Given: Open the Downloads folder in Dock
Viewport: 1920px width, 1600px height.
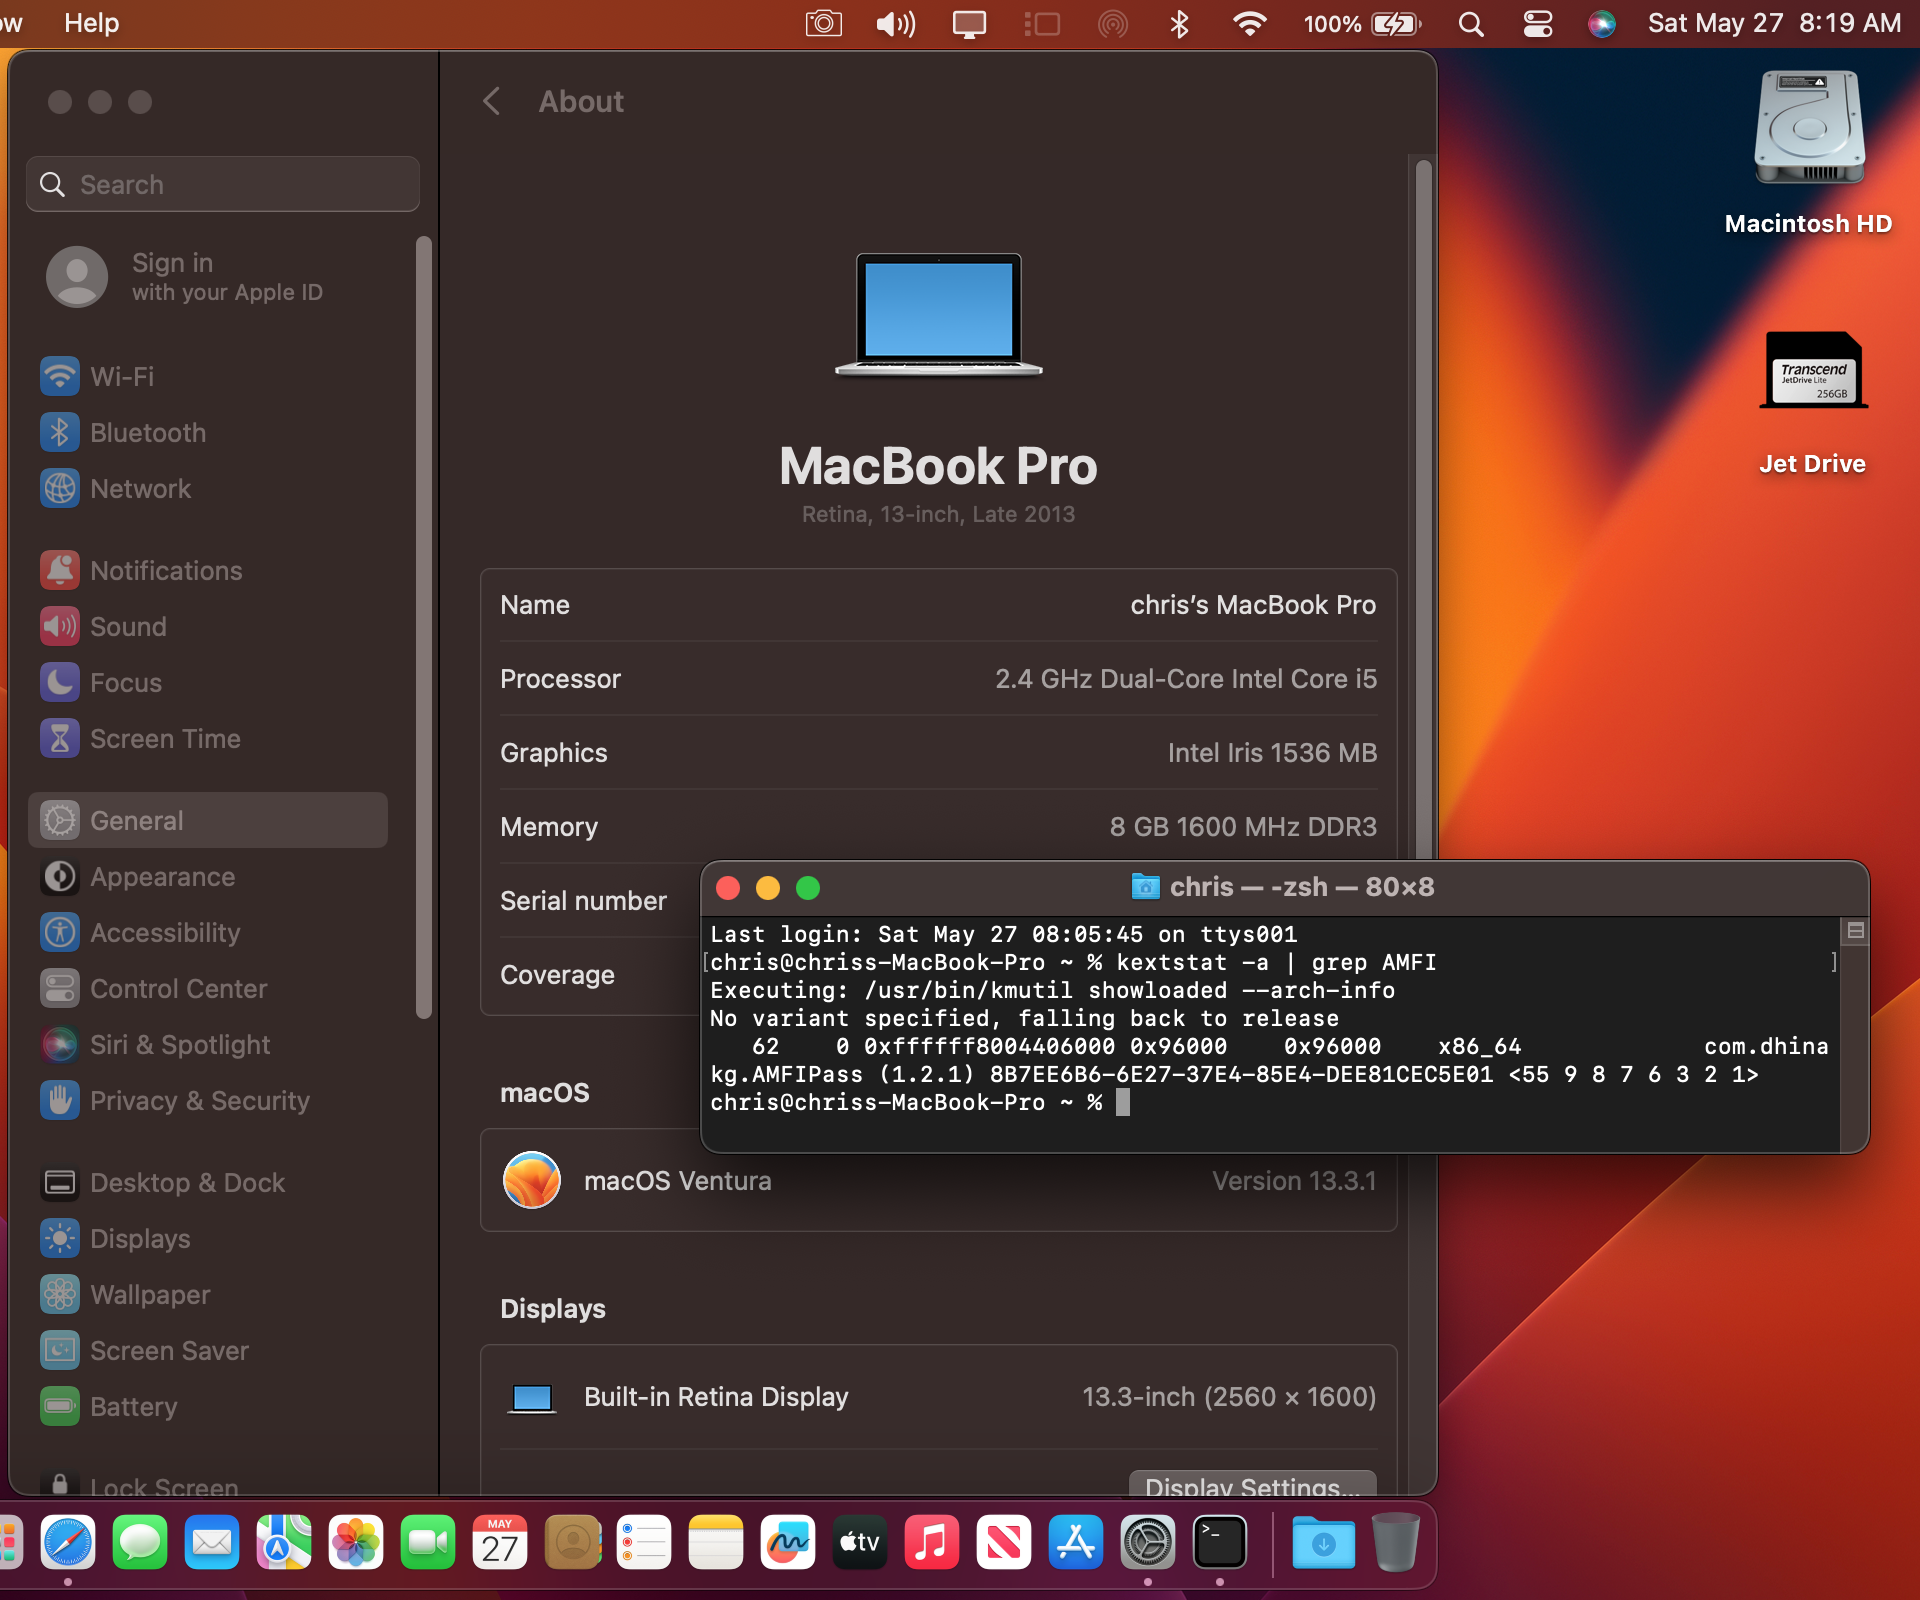Looking at the screenshot, I should [x=1324, y=1542].
